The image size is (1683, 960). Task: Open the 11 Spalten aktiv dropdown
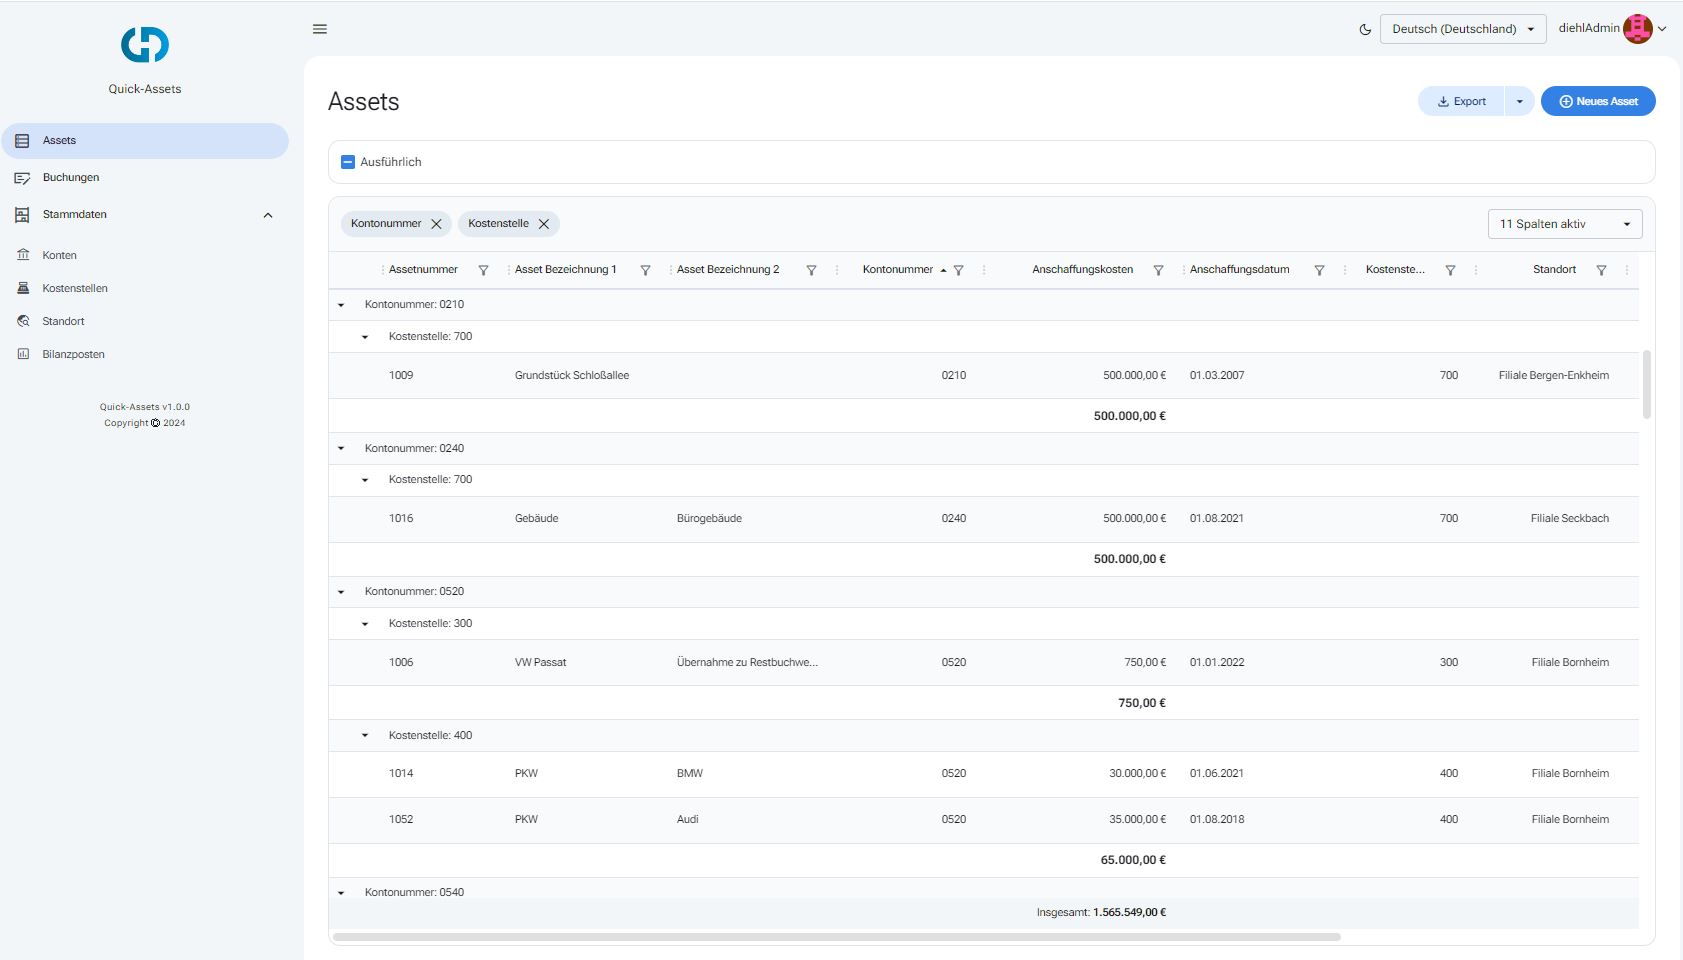click(1564, 224)
